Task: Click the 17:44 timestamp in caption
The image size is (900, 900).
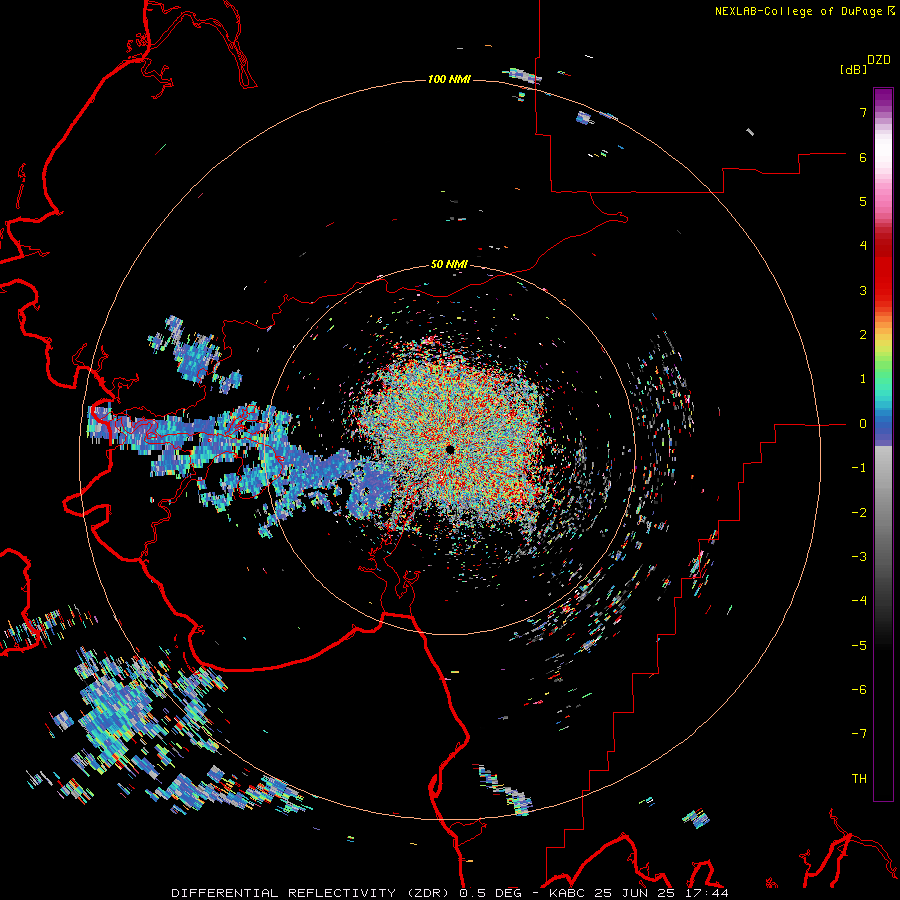Action: [x=707, y=893]
